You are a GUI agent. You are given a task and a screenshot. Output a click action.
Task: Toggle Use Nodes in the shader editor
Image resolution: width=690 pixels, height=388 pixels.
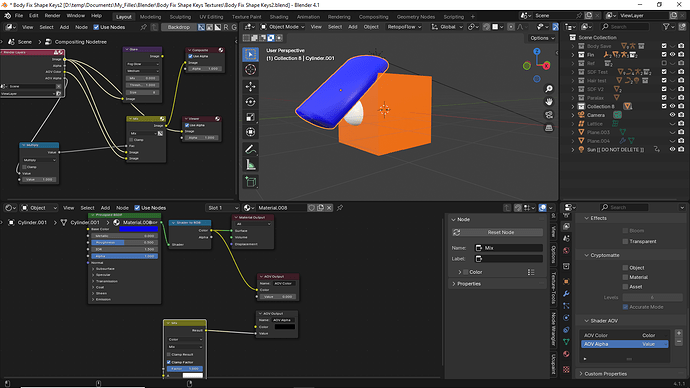(137, 208)
